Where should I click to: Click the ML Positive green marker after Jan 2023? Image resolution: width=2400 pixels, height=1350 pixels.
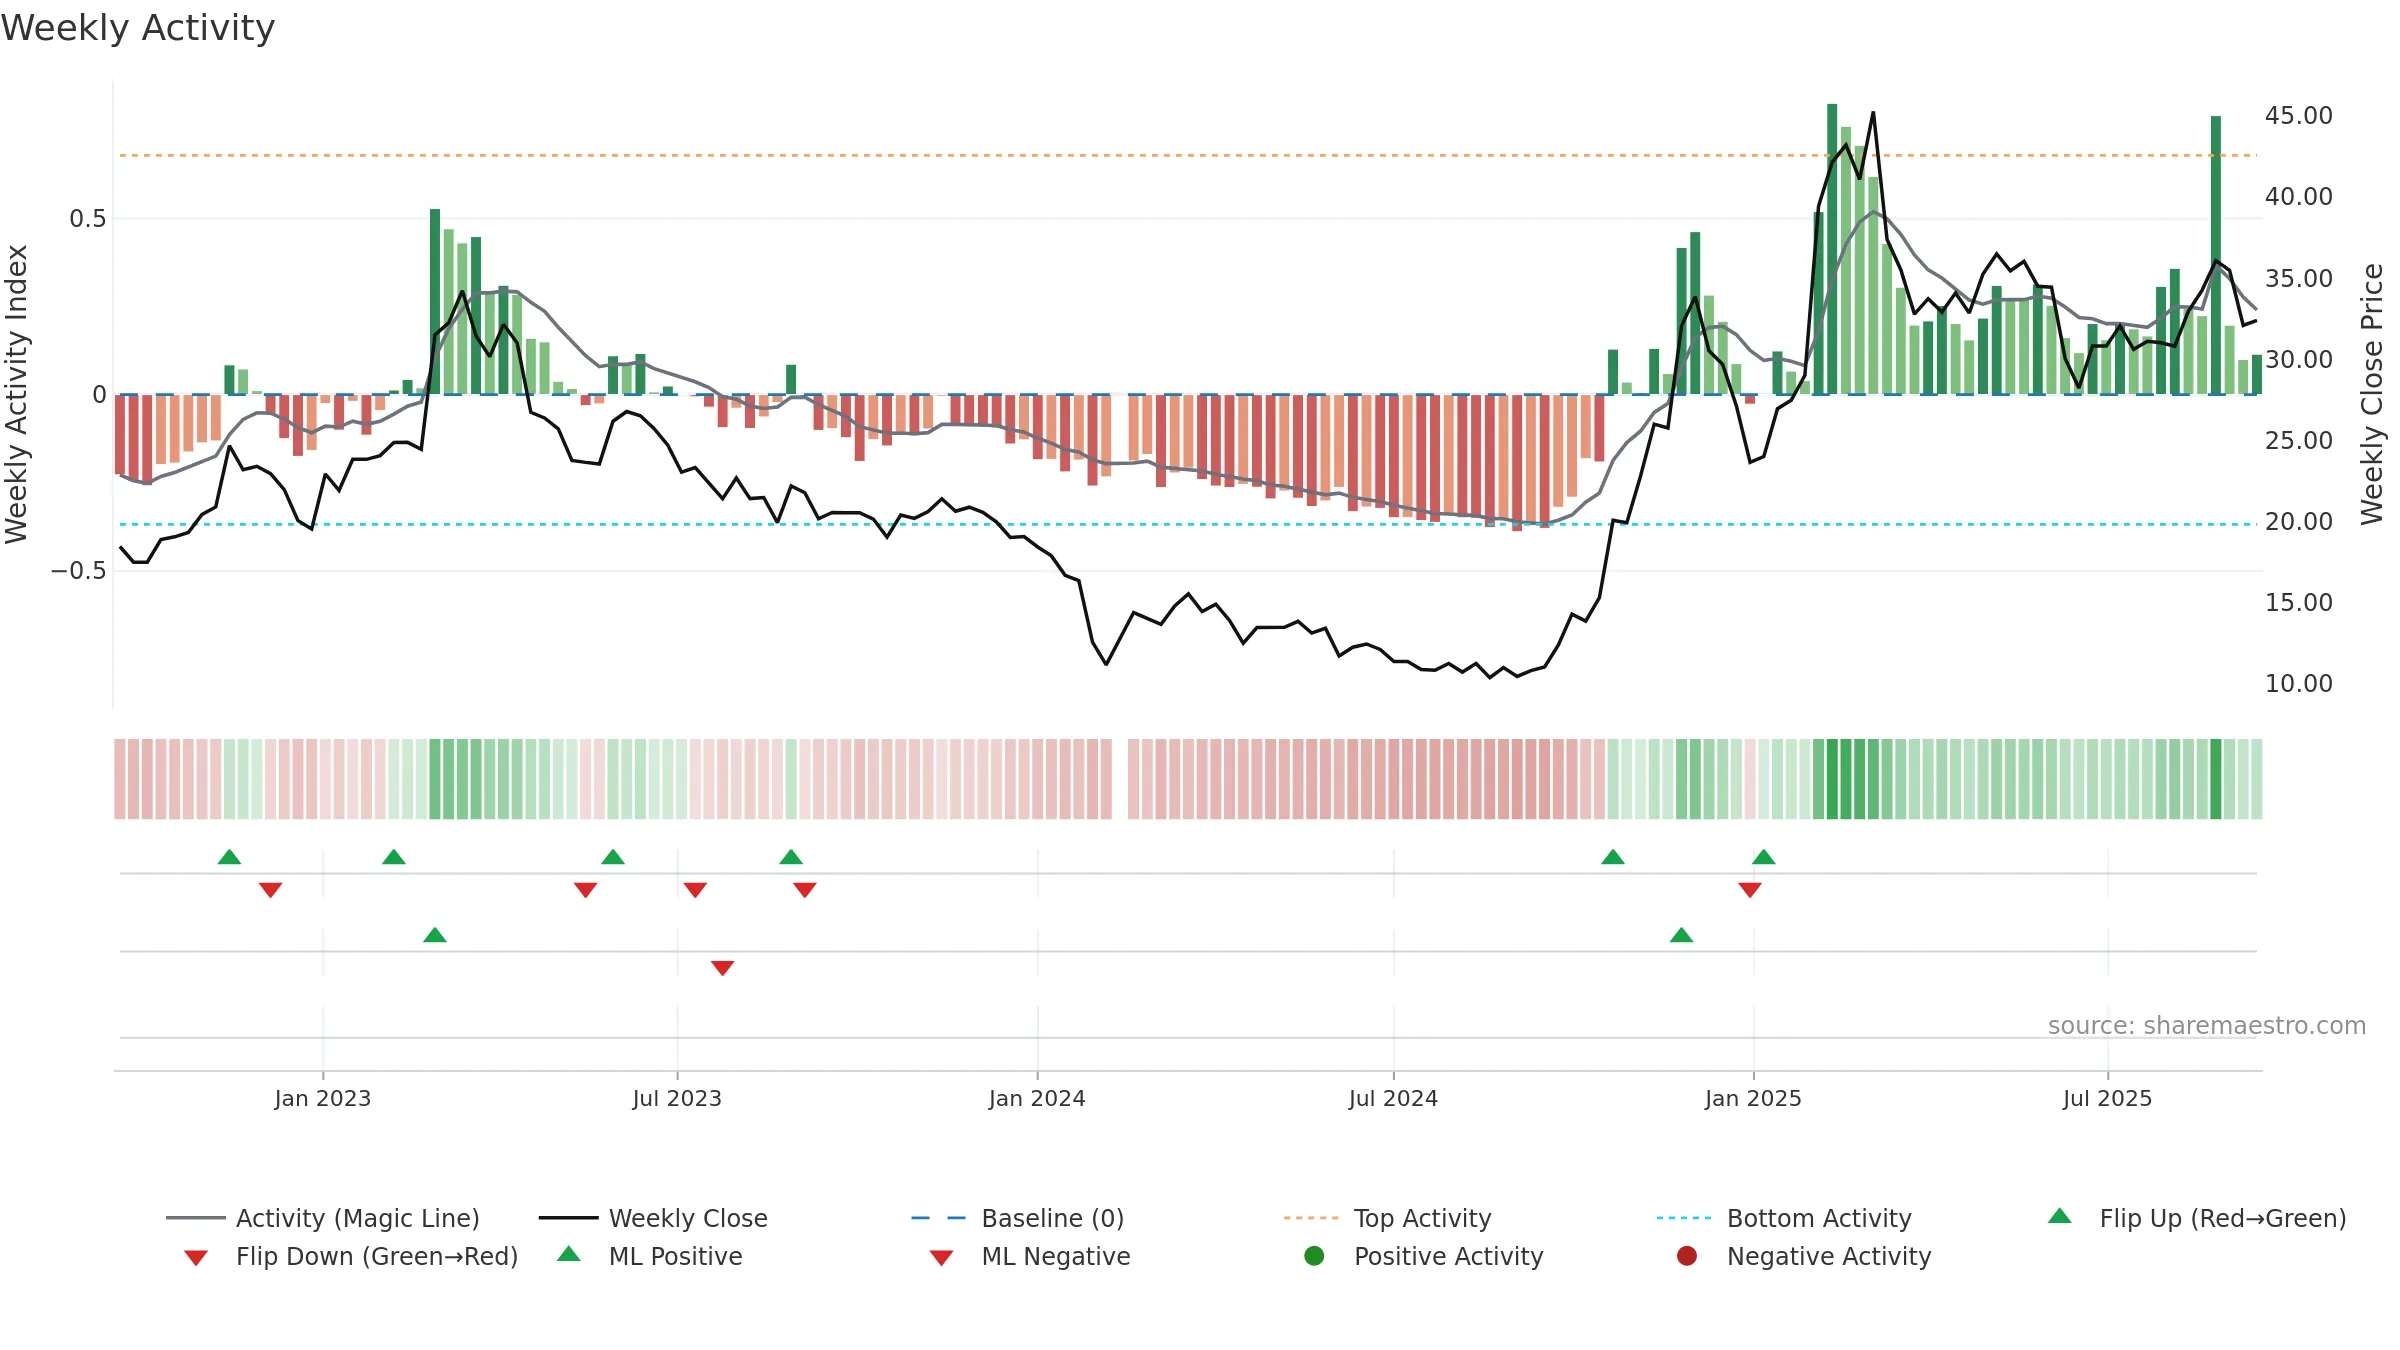[x=435, y=935]
